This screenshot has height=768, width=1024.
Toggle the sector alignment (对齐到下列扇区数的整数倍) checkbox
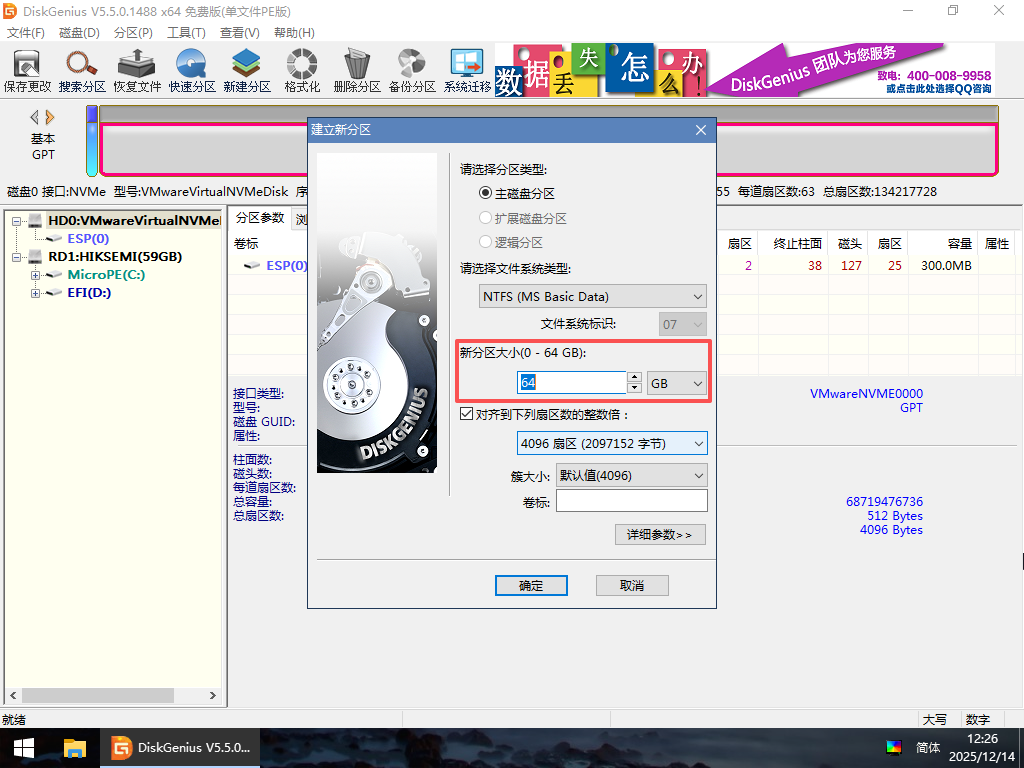coord(466,414)
